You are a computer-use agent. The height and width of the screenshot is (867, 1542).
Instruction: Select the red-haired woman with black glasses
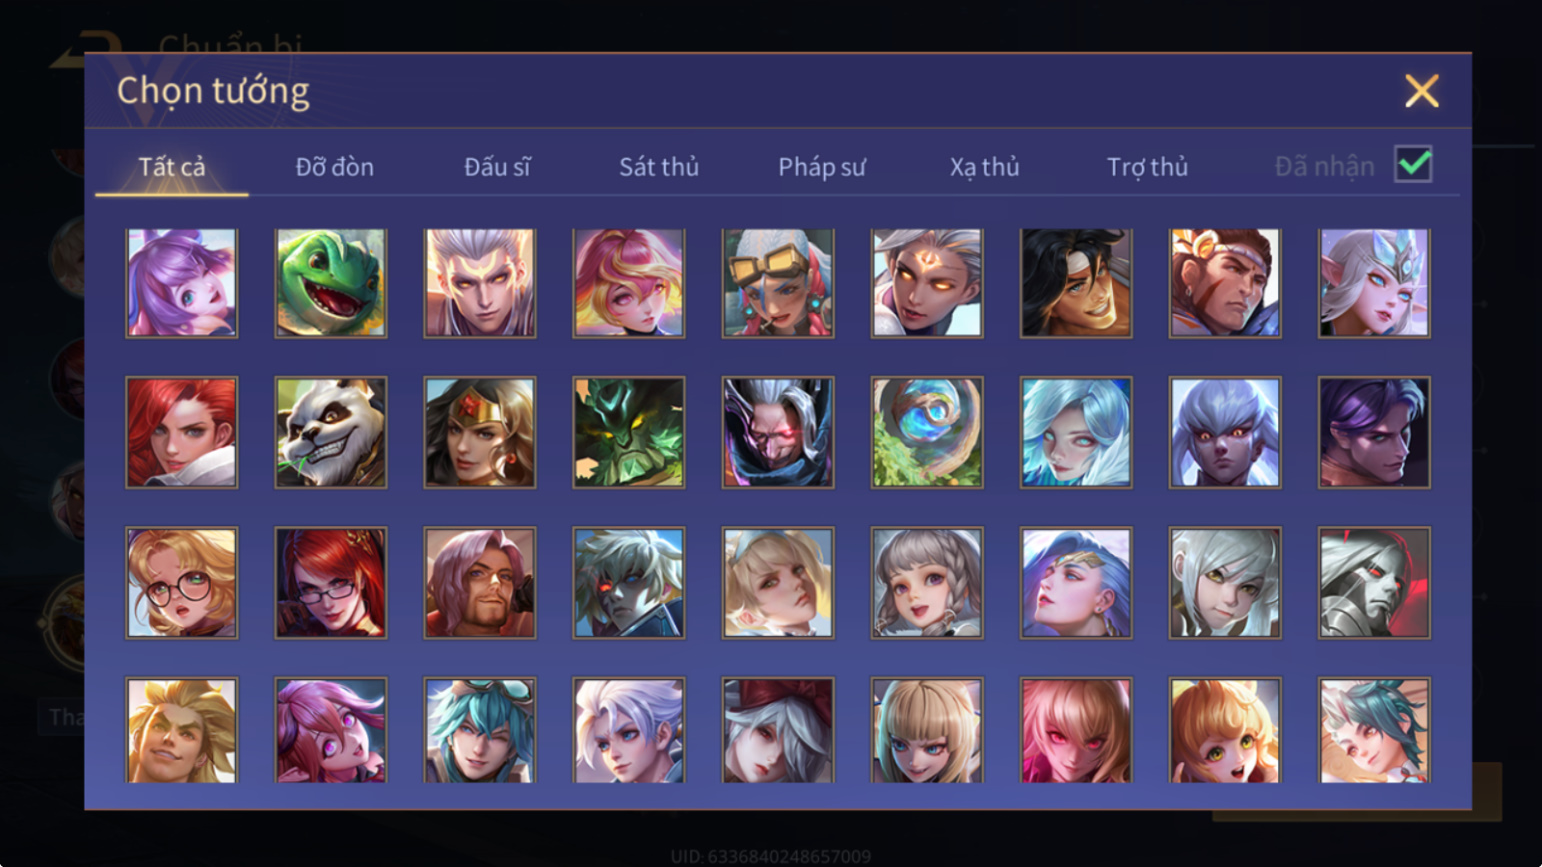coord(331,583)
